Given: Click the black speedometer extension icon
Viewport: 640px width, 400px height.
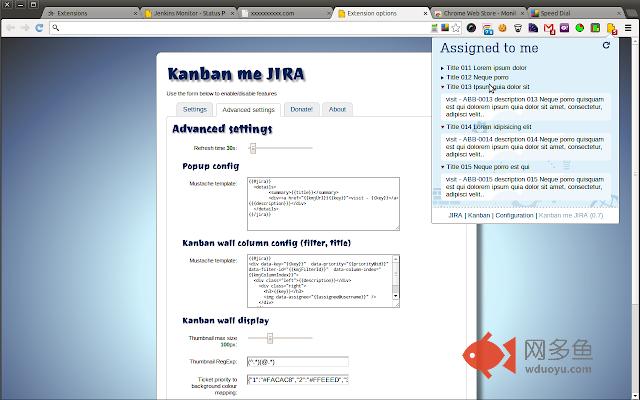Looking at the screenshot, I should pos(471,28).
